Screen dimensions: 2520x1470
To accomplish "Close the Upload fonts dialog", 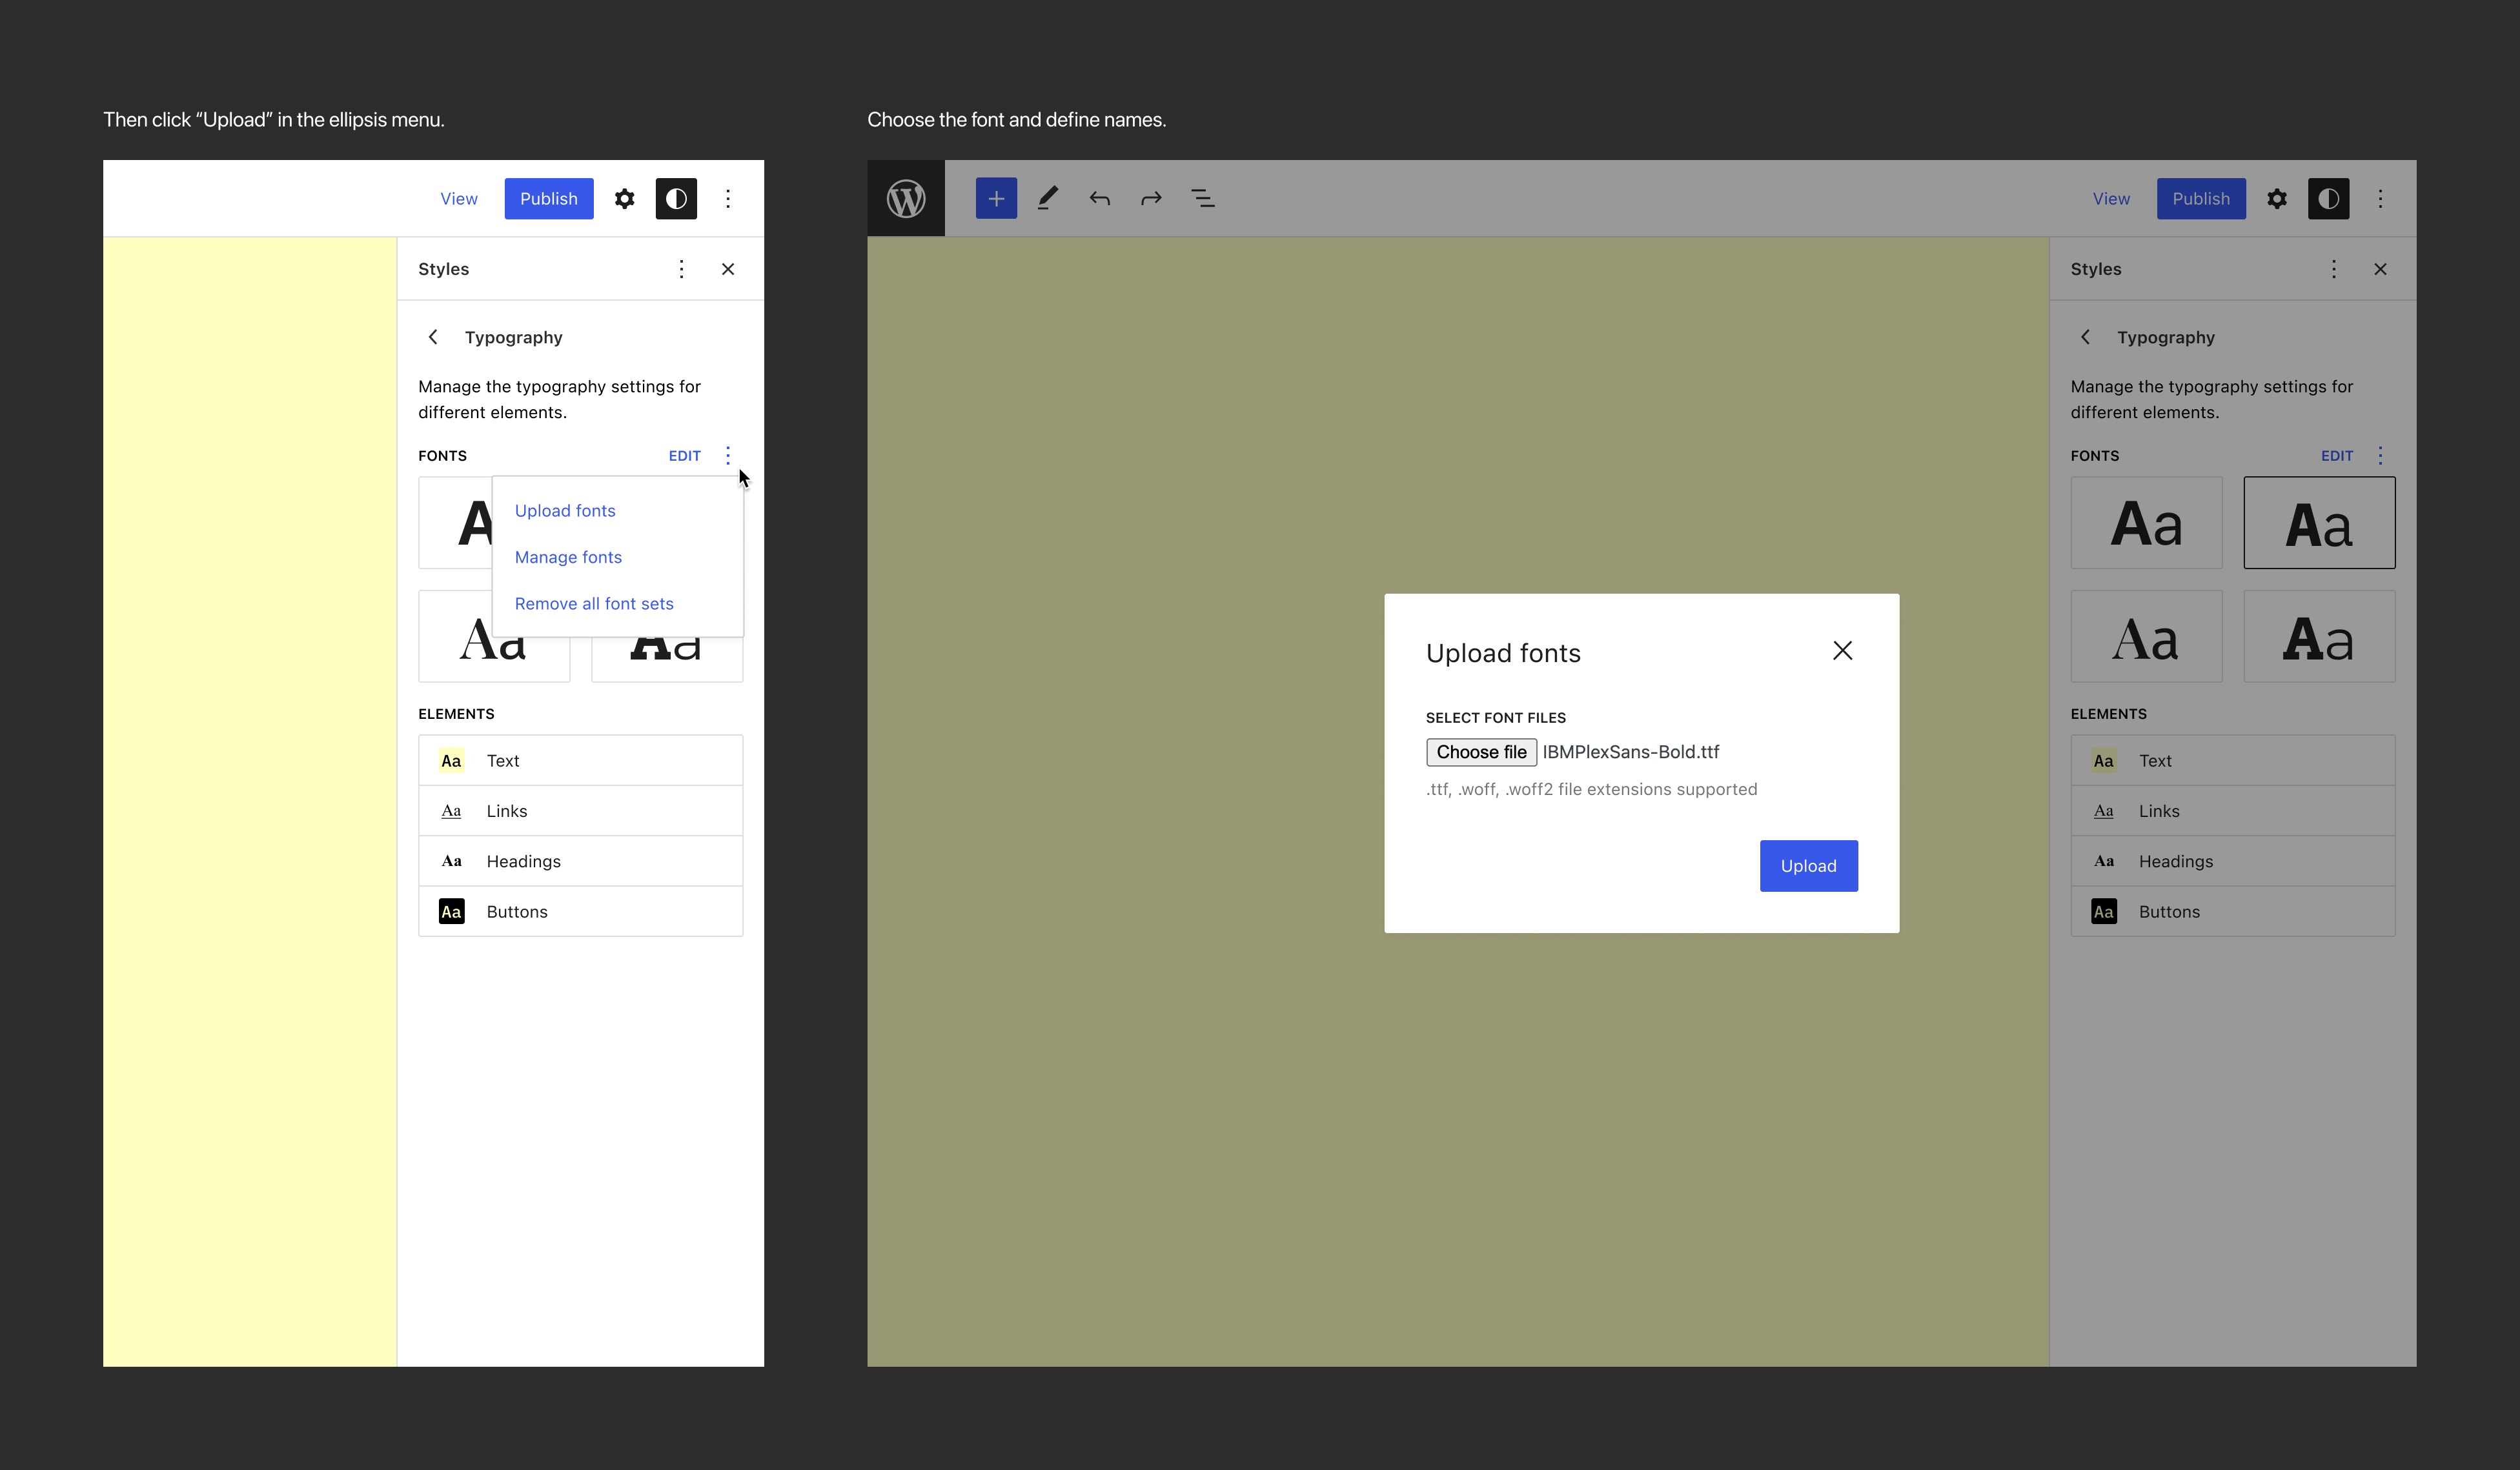I will point(1842,651).
